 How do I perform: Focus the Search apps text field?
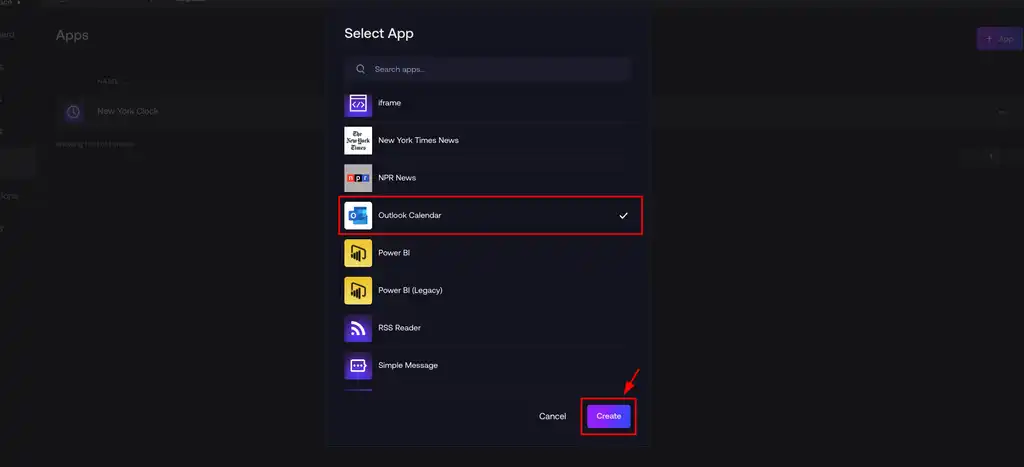(x=495, y=70)
